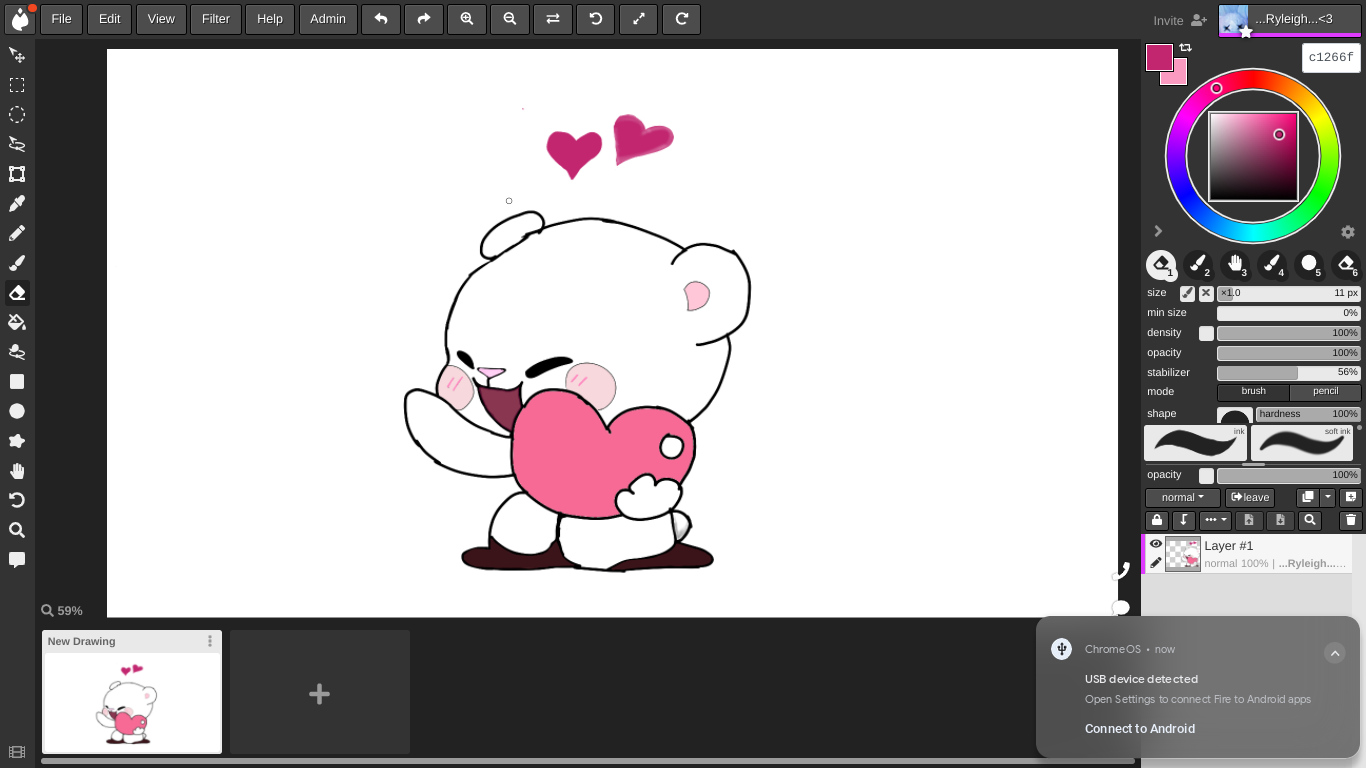The height and width of the screenshot is (768, 1366).
Task: Select the zoom magnifier tool in left toolbar
Action: click(17, 530)
